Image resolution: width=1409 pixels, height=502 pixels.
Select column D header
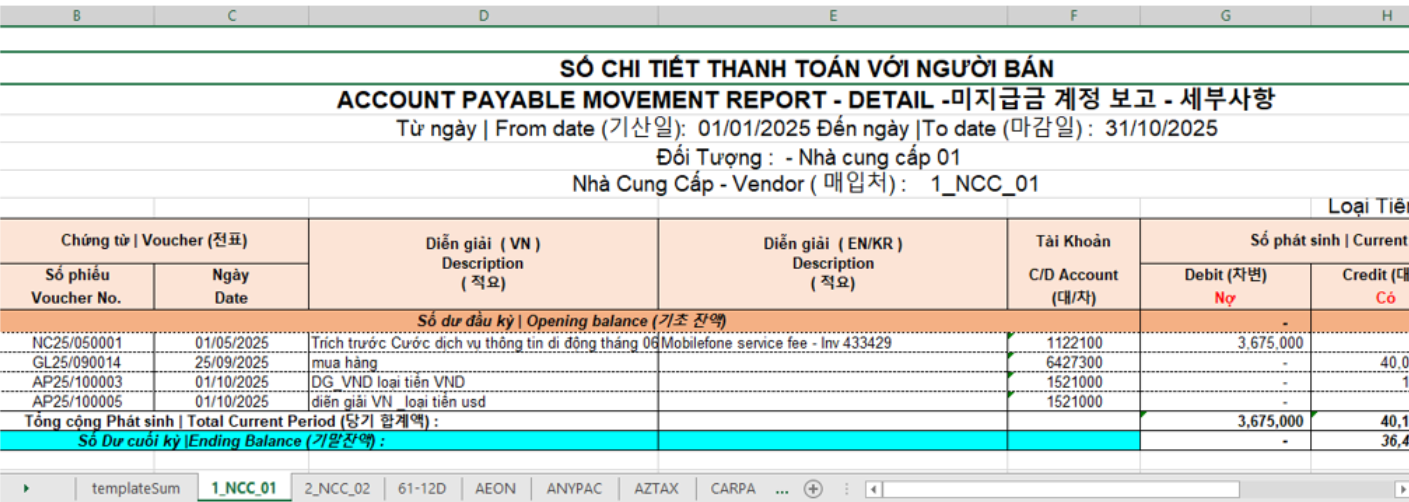(483, 15)
